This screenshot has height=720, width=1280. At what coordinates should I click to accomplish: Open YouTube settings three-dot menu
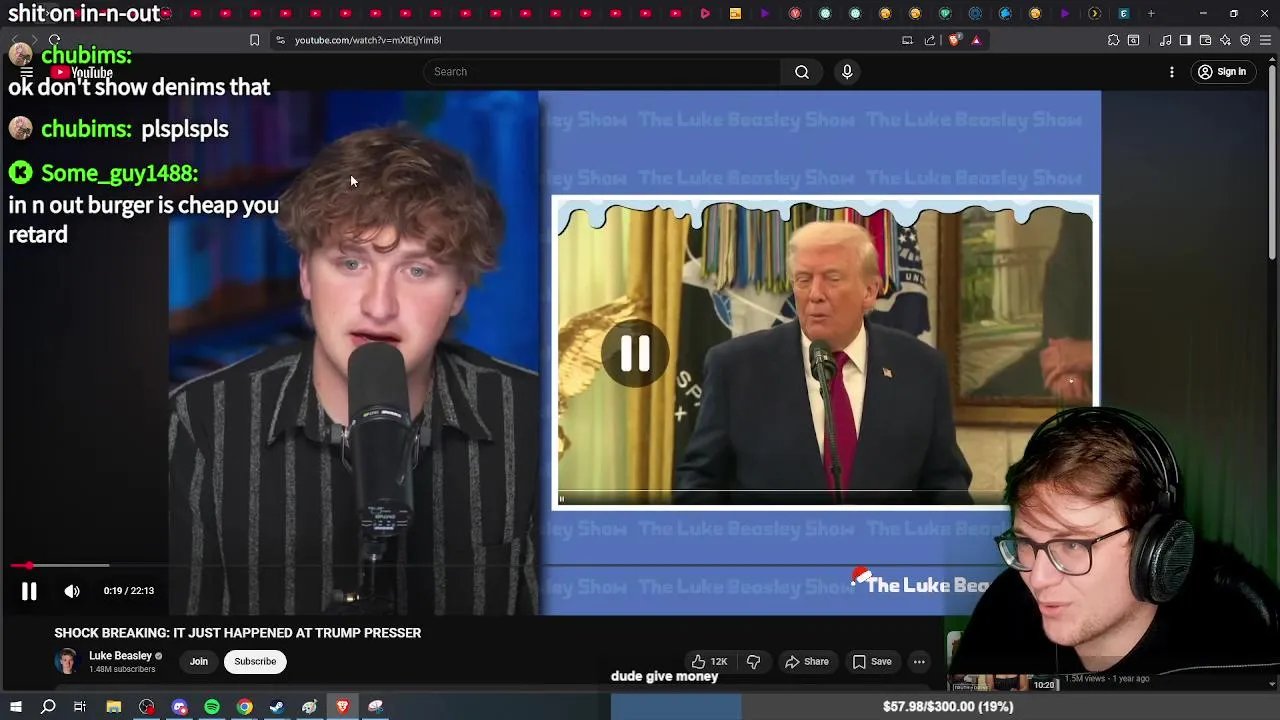[1172, 72]
